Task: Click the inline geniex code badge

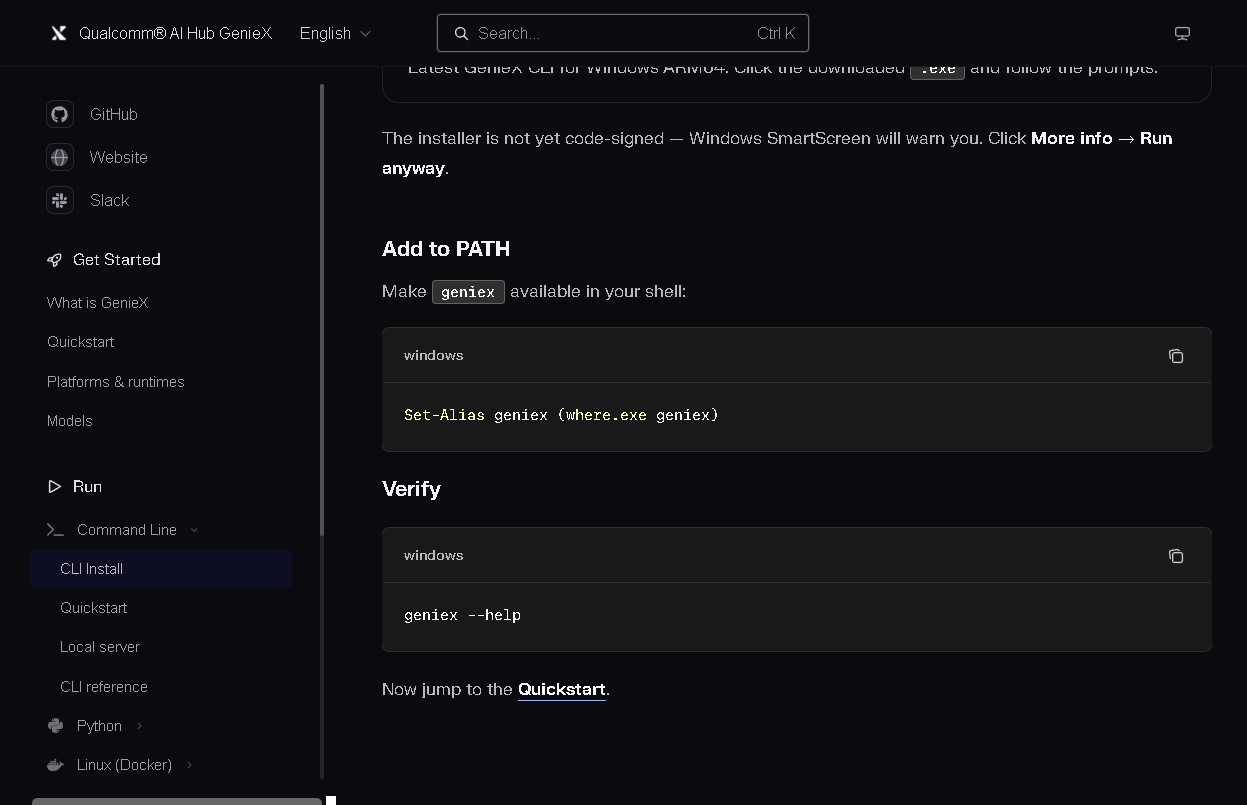Action: [468, 292]
